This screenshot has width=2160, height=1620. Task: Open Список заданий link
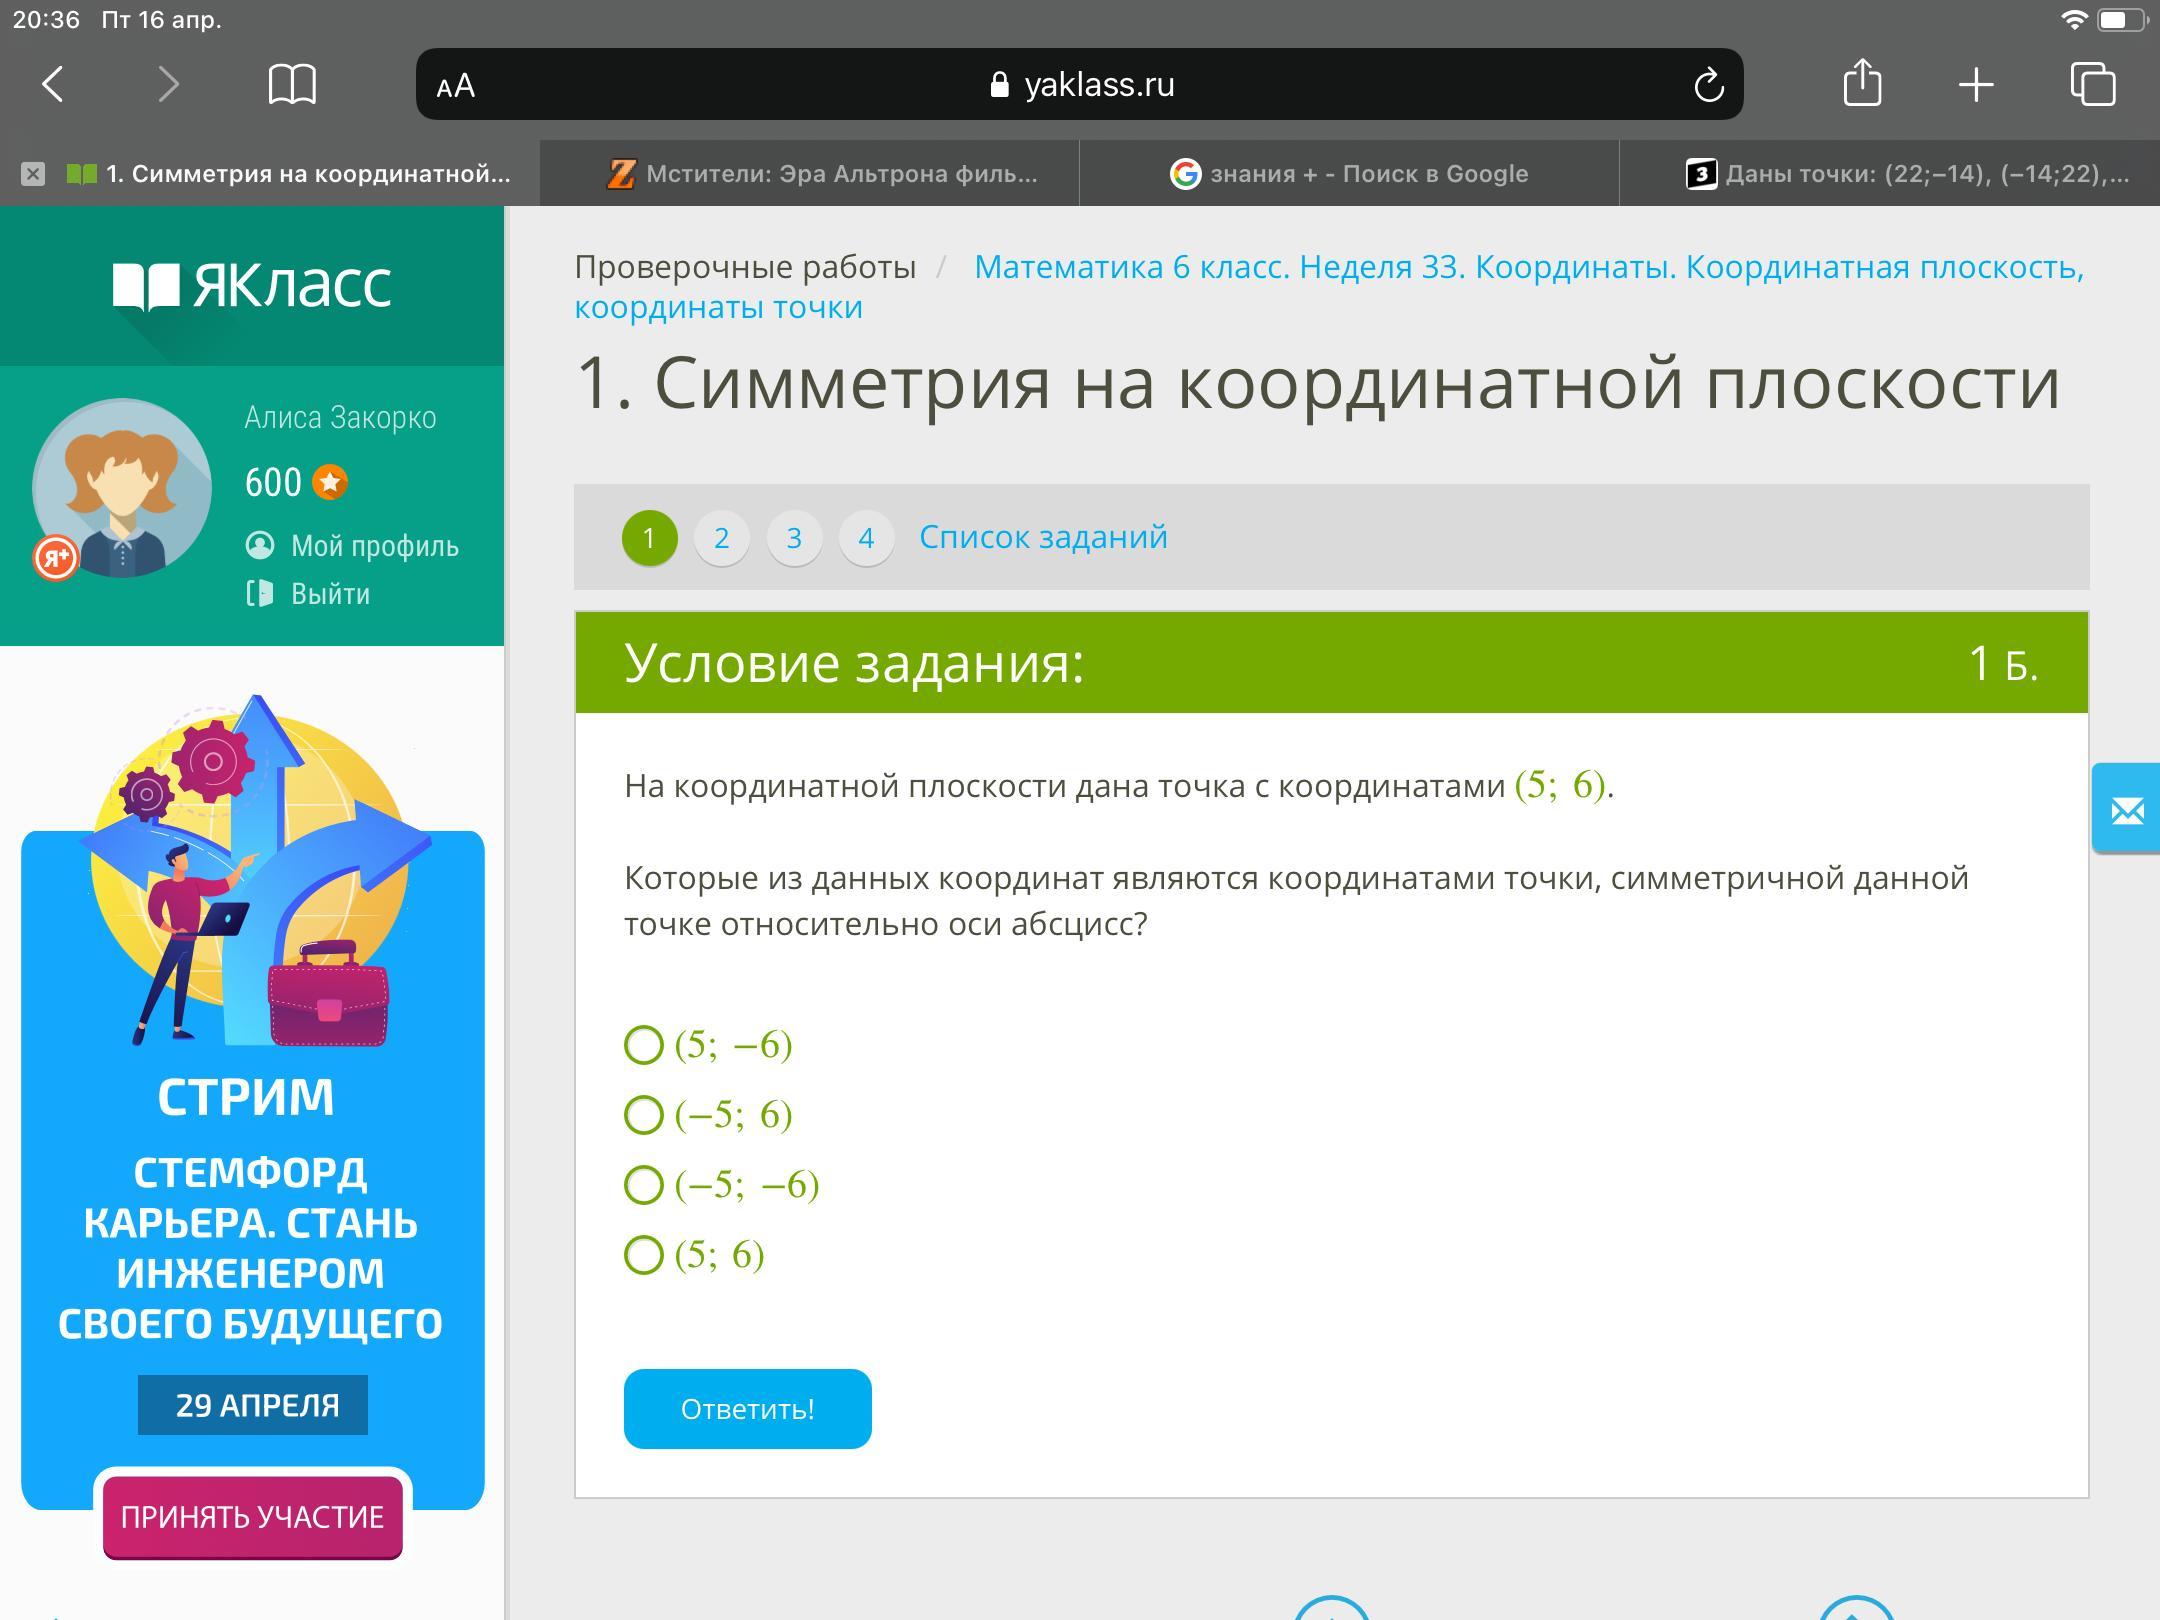tap(1043, 537)
